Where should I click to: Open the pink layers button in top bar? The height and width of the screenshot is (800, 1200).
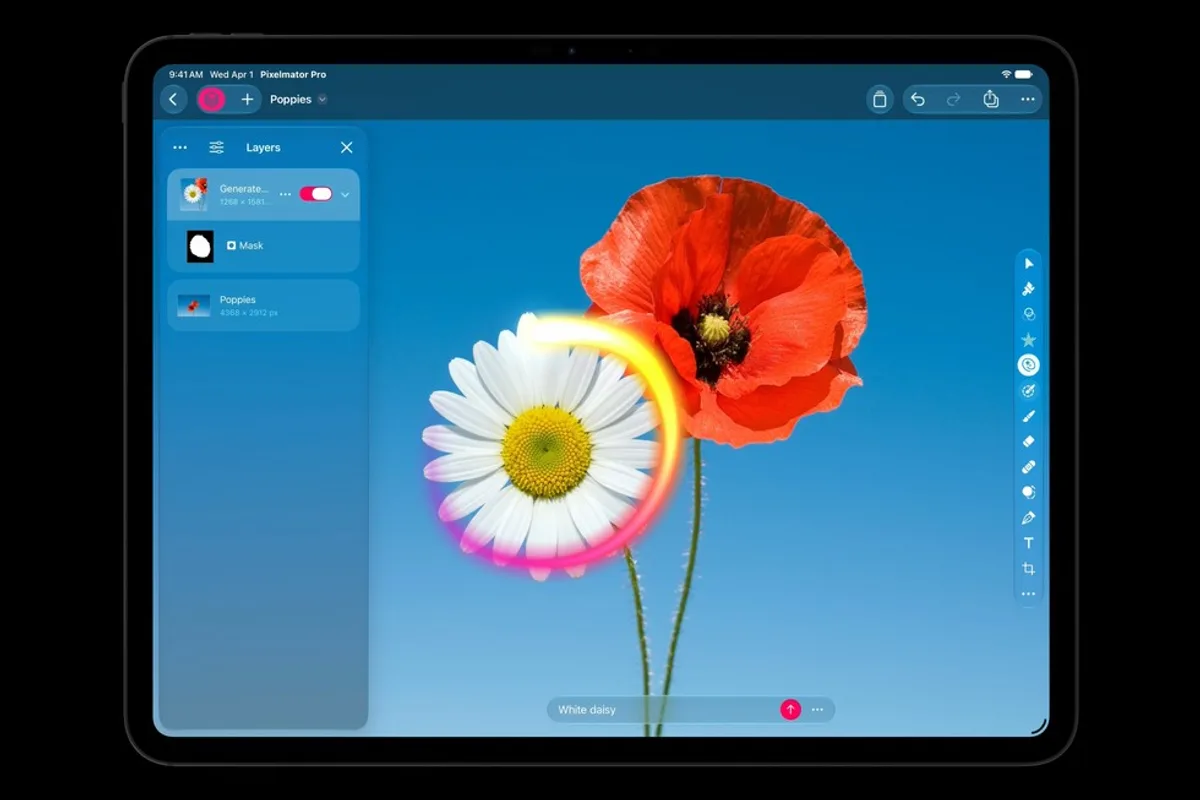(x=211, y=99)
